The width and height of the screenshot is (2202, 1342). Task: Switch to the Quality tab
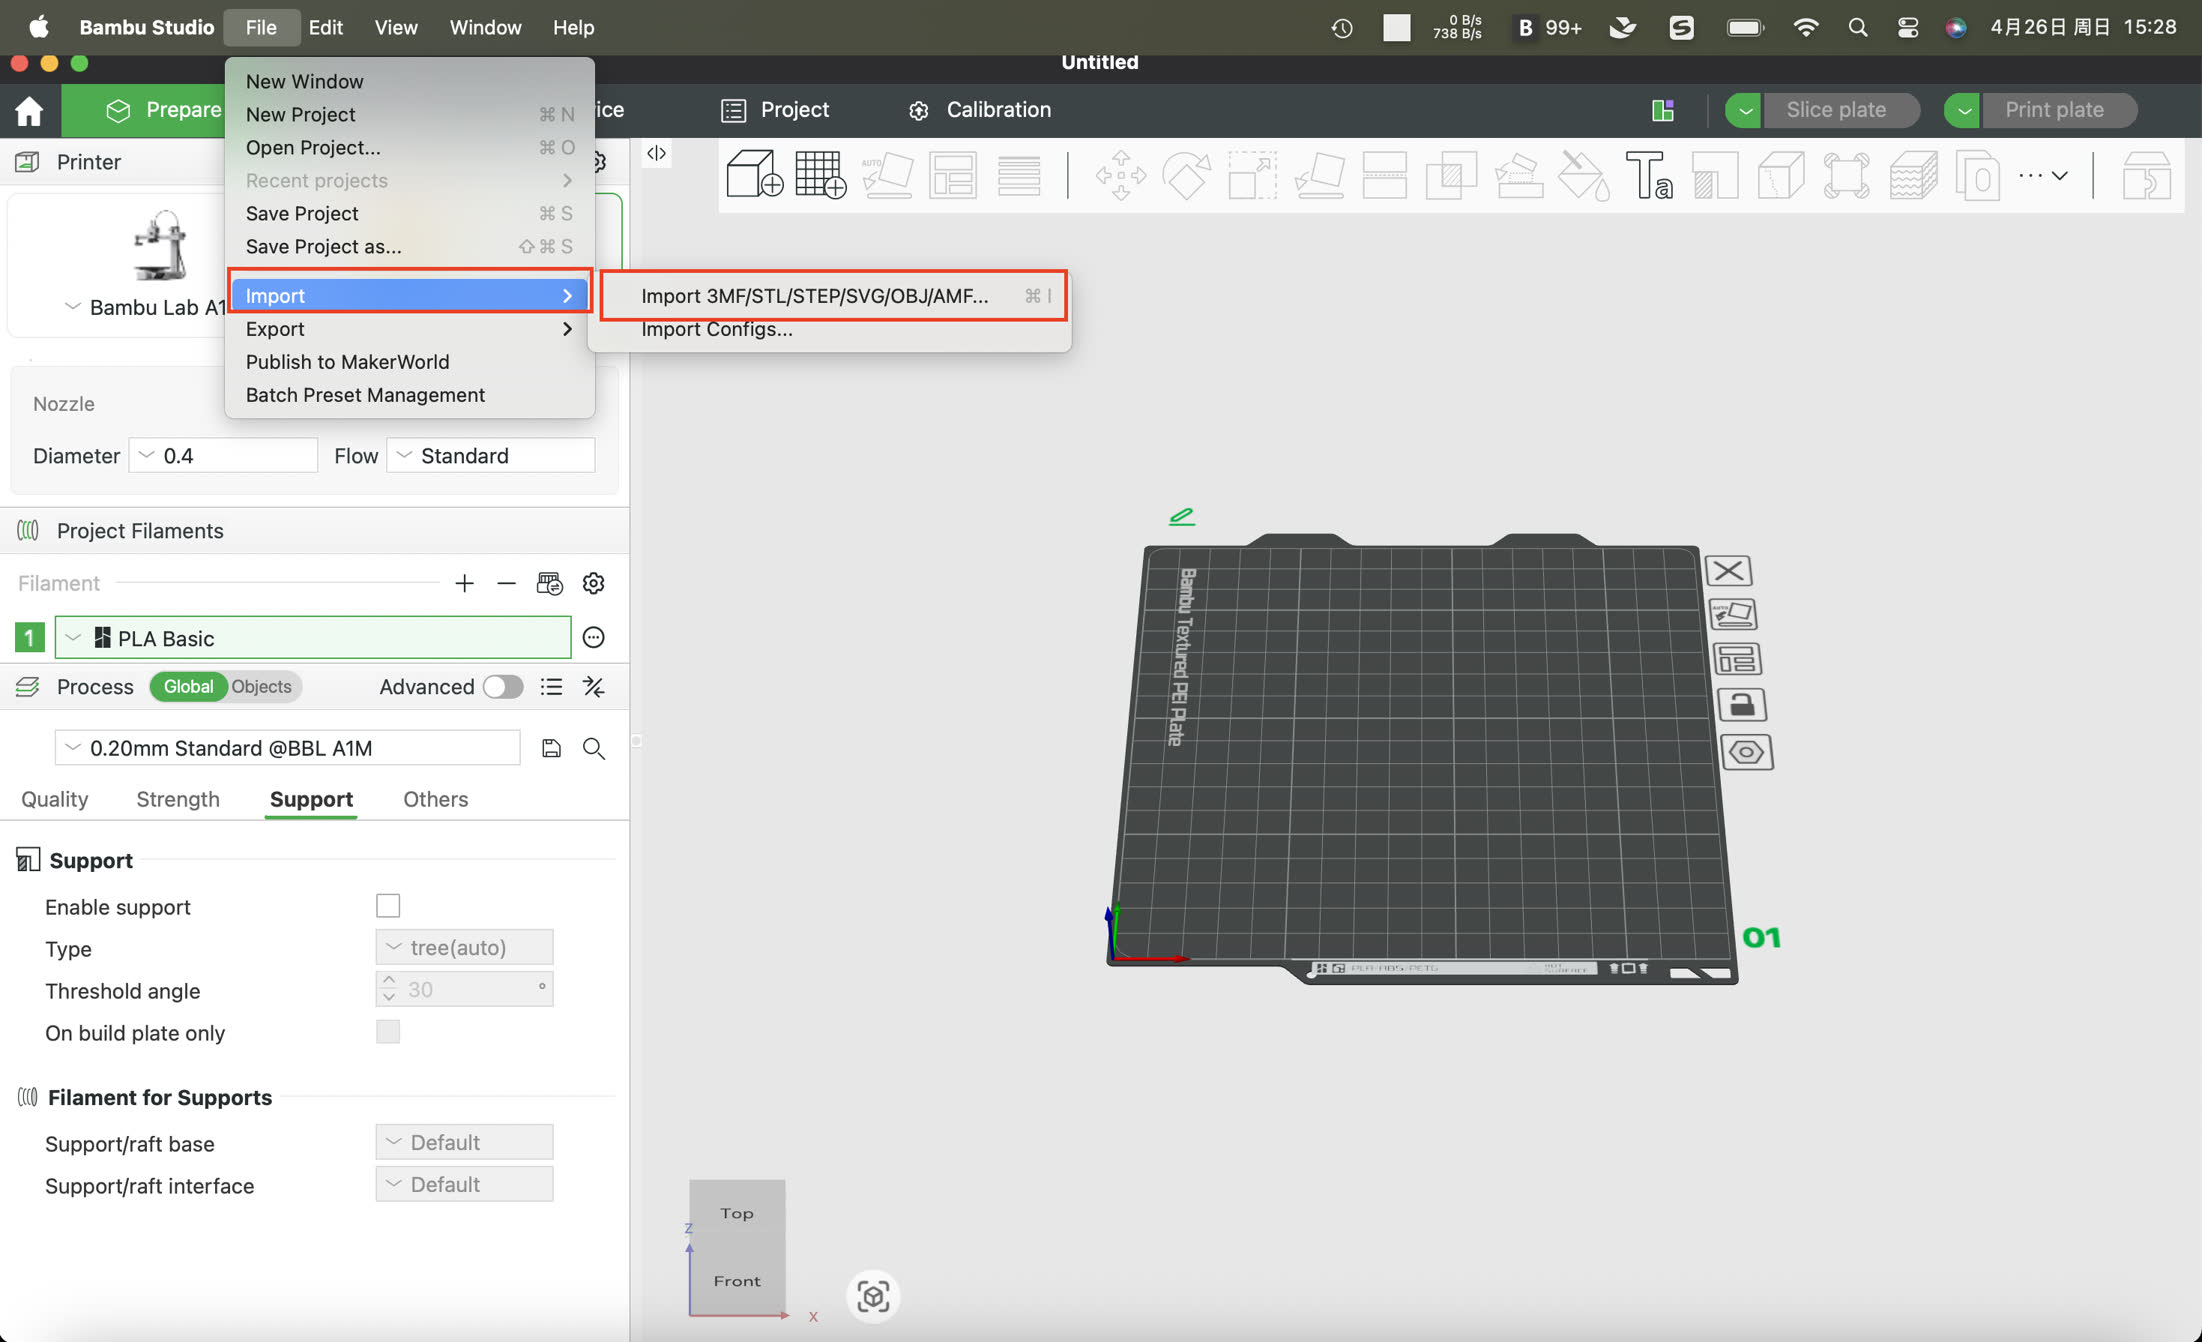pyautogui.click(x=55, y=799)
